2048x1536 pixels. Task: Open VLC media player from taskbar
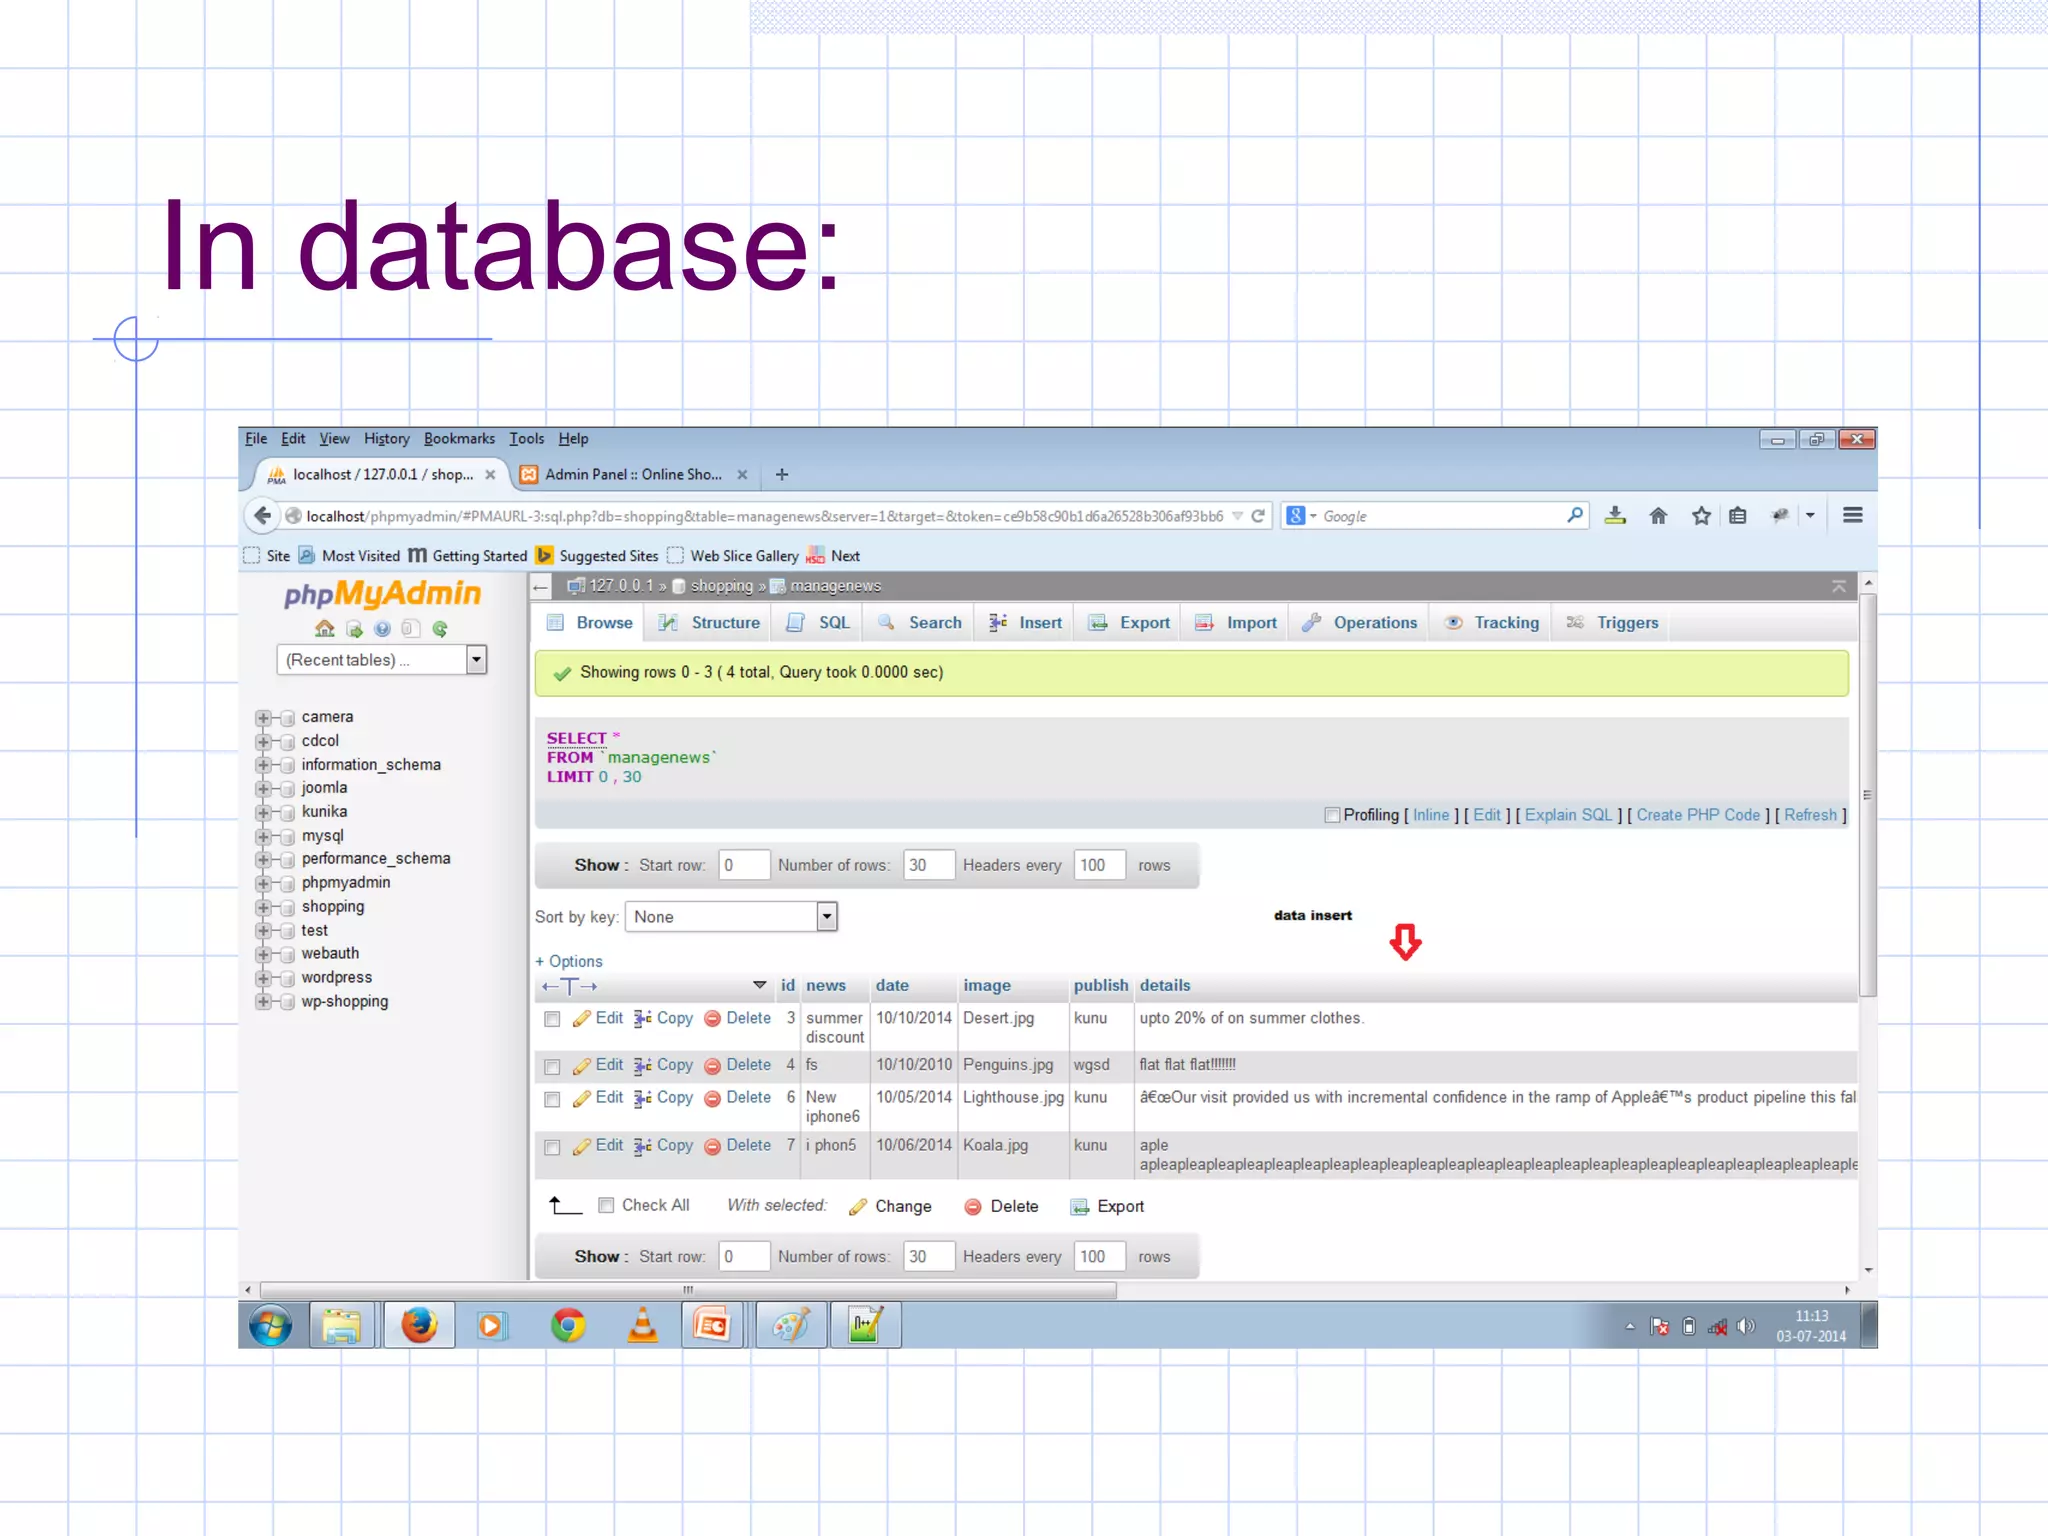pyautogui.click(x=642, y=1326)
